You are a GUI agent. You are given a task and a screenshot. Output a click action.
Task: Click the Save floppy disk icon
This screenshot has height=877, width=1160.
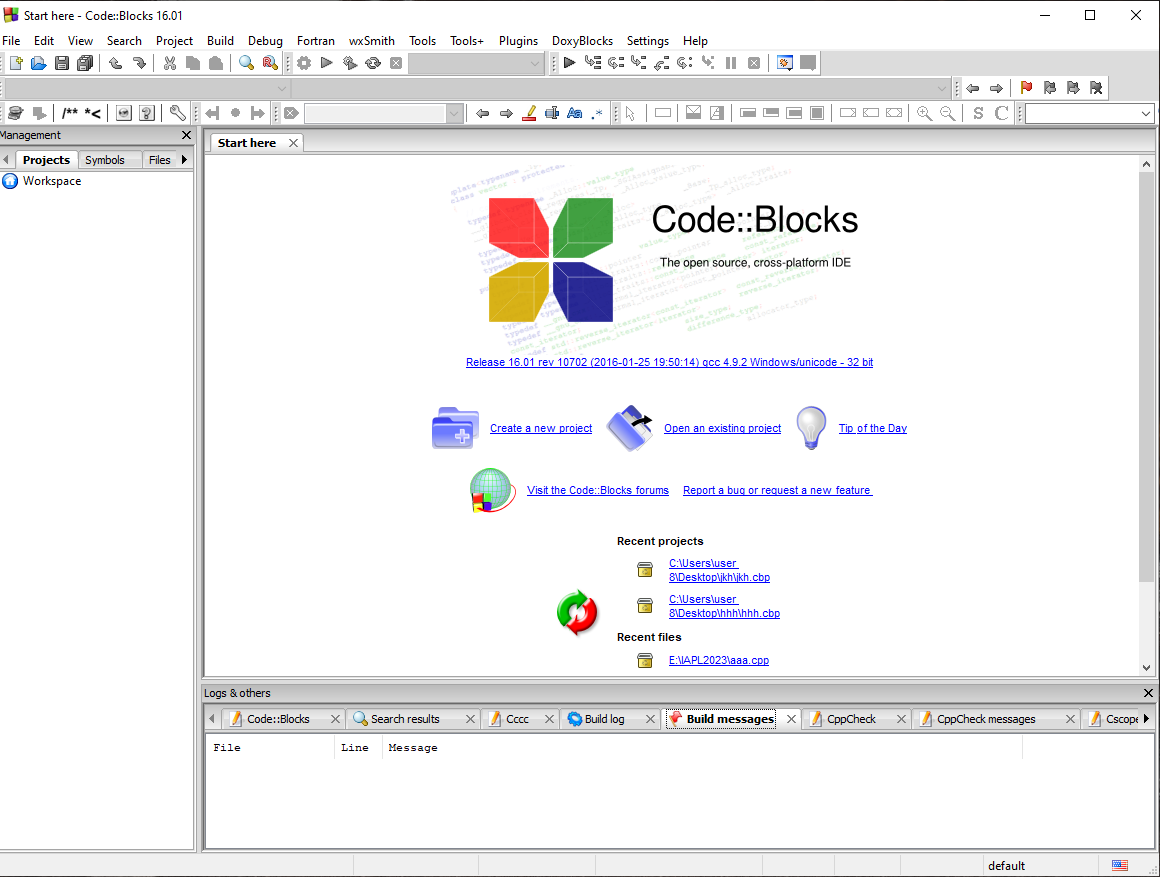pos(62,63)
